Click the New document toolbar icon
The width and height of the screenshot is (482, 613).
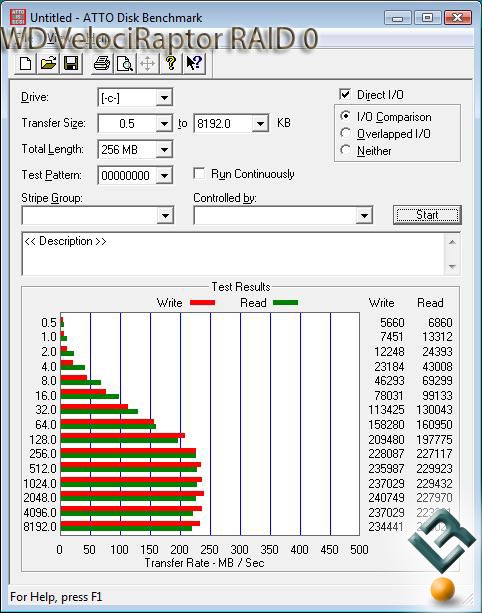point(25,63)
